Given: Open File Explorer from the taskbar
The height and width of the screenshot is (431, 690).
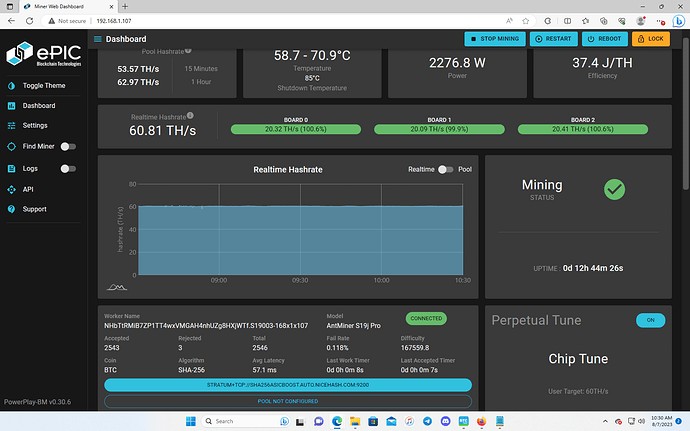Looking at the screenshot, I should coord(355,421).
